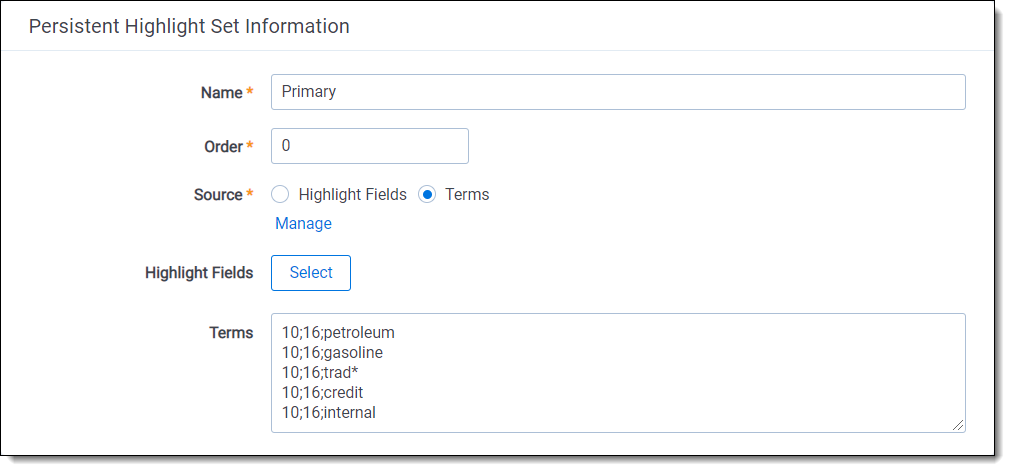Click the Name input field containing Primary

617,92
